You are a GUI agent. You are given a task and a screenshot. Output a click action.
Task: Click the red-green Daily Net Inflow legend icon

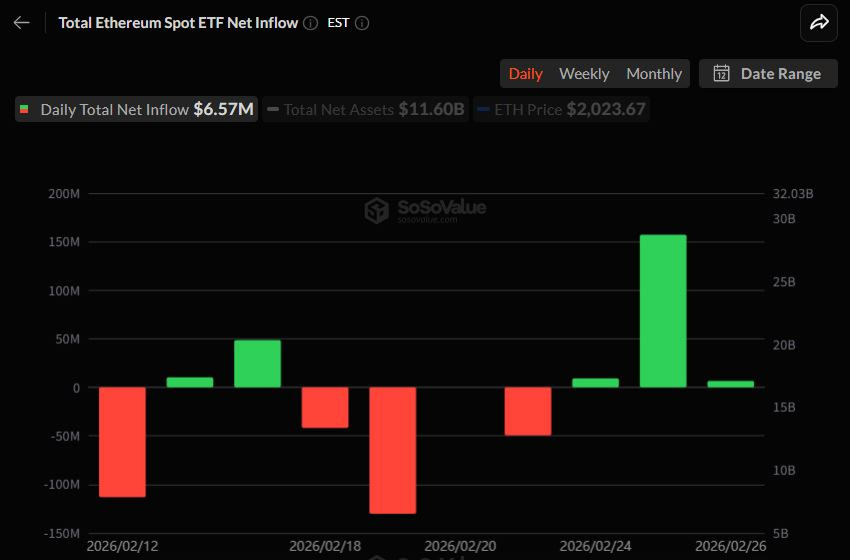tap(25, 110)
